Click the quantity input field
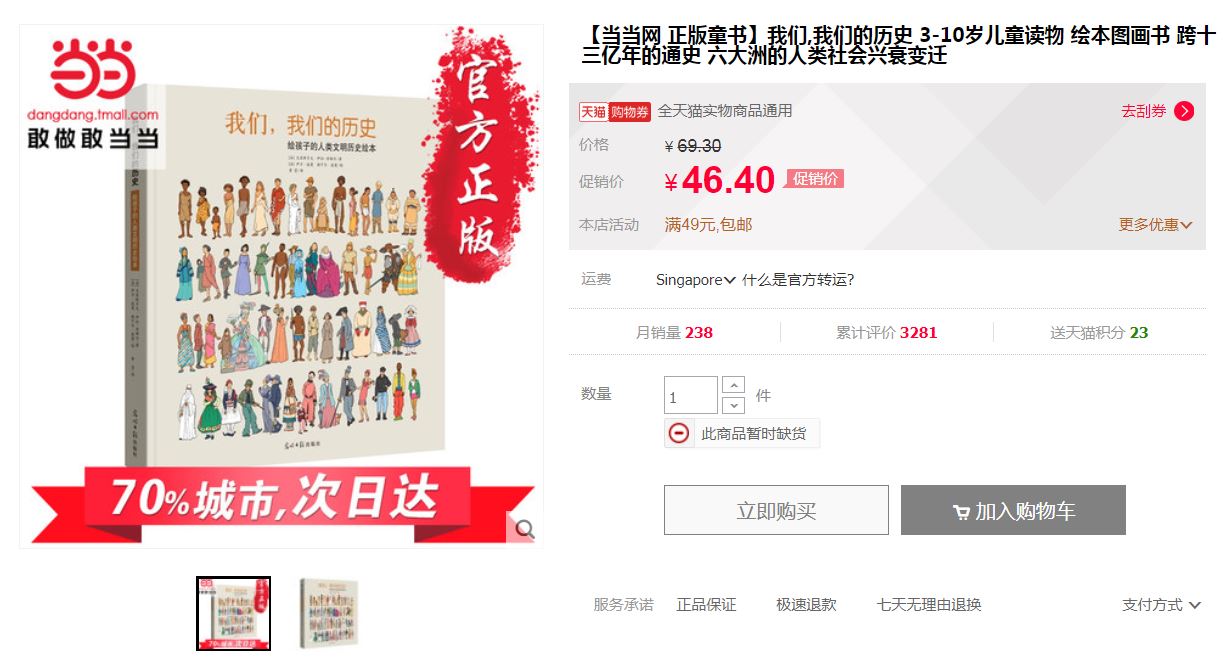 pos(691,395)
